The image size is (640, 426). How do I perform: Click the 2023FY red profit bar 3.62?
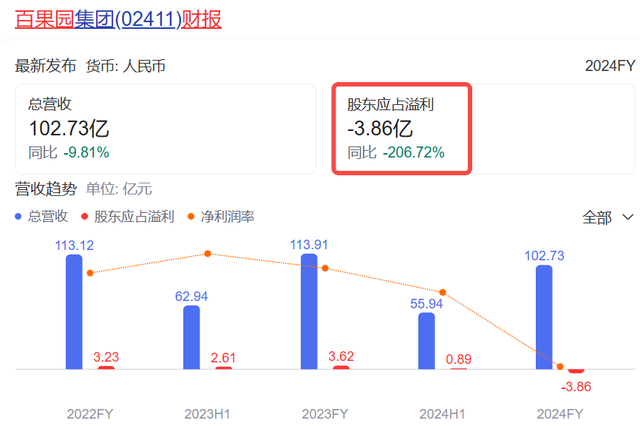tap(341, 367)
